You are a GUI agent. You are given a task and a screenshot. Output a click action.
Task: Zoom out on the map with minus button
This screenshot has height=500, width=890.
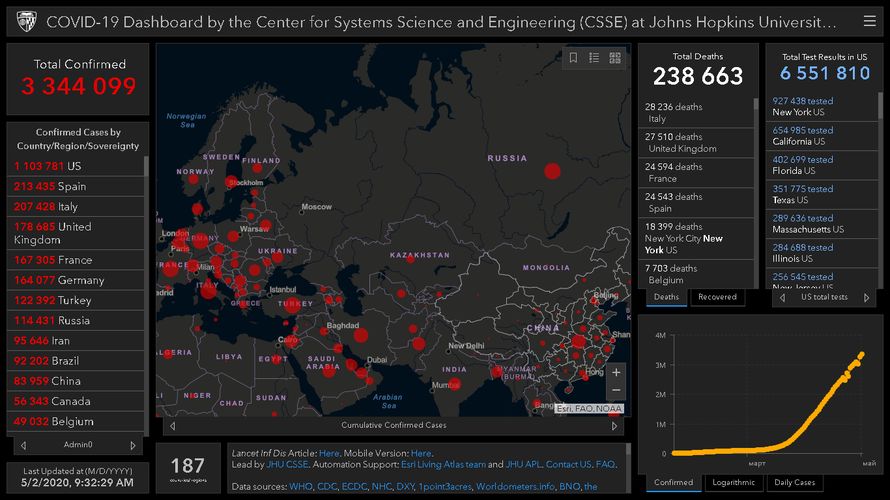tap(616, 390)
